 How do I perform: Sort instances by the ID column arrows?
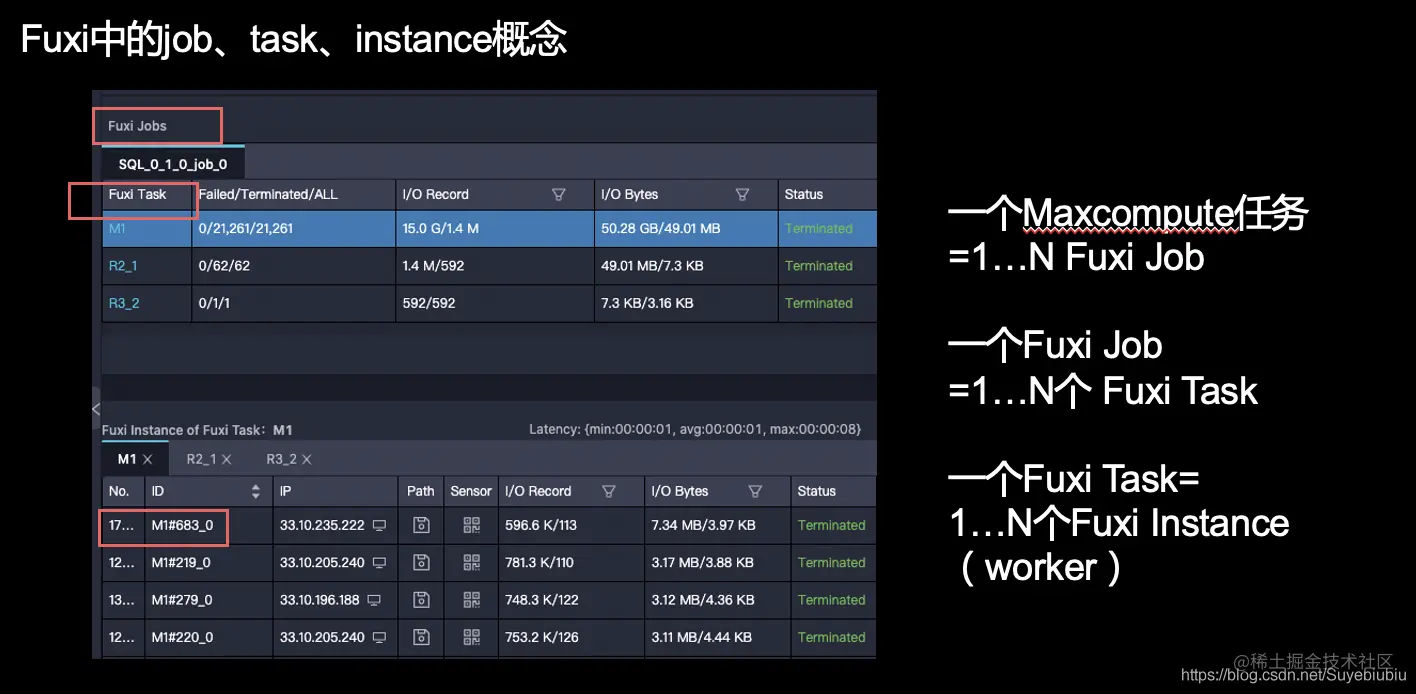[256, 491]
